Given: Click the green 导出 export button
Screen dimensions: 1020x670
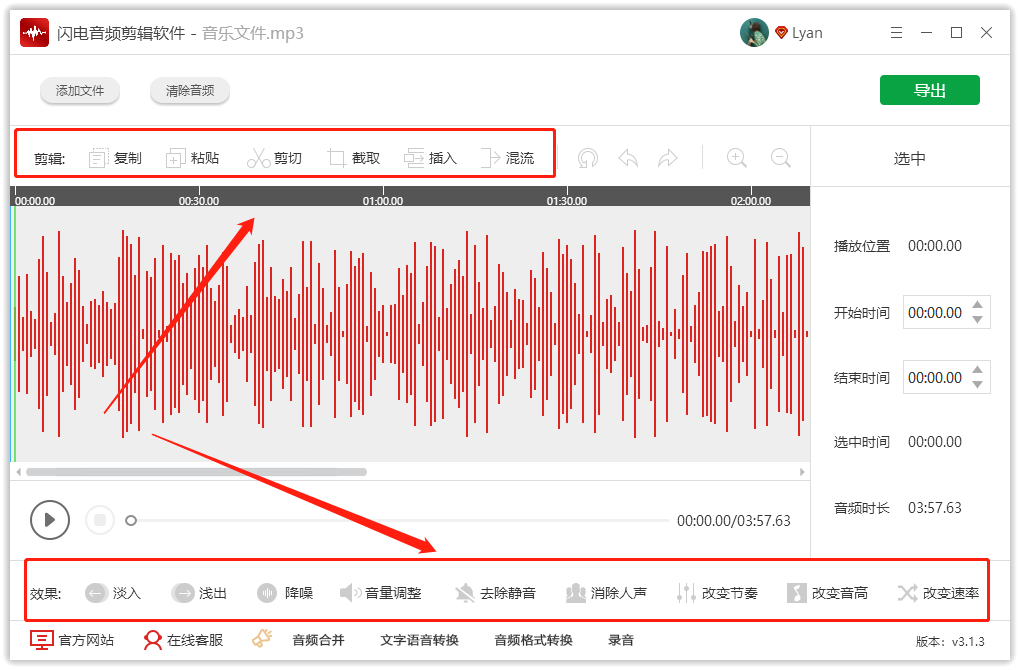Looking at the screenshot, I should [x=929, y=89].
